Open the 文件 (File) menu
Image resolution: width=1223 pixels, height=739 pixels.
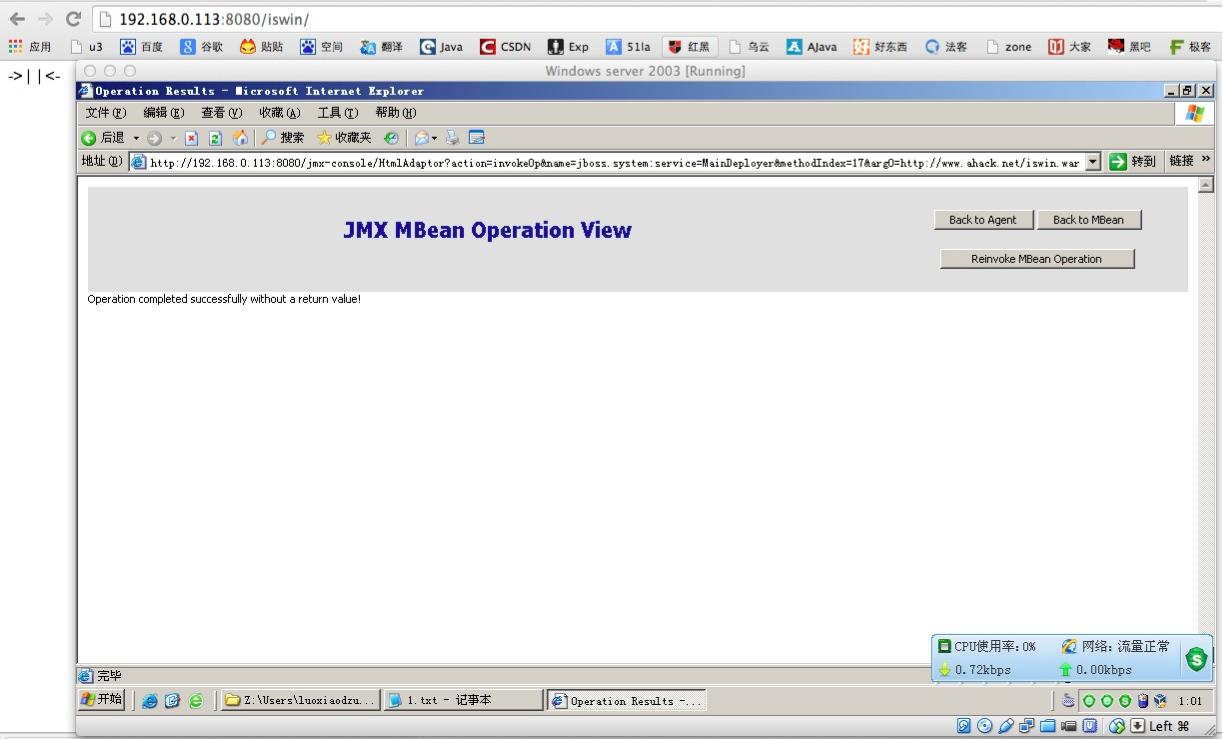pyautogui.click(x=105, y=113)
